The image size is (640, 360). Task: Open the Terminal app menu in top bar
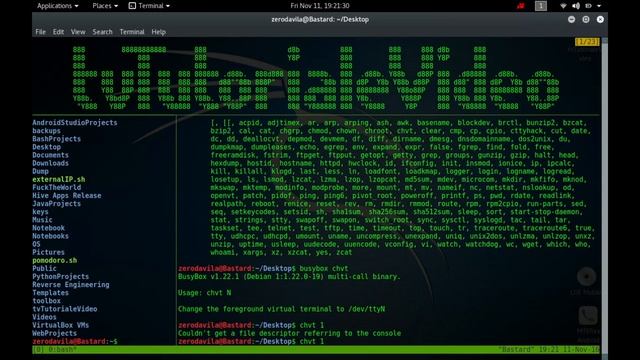pyautogui.click(x=154, y=6)
